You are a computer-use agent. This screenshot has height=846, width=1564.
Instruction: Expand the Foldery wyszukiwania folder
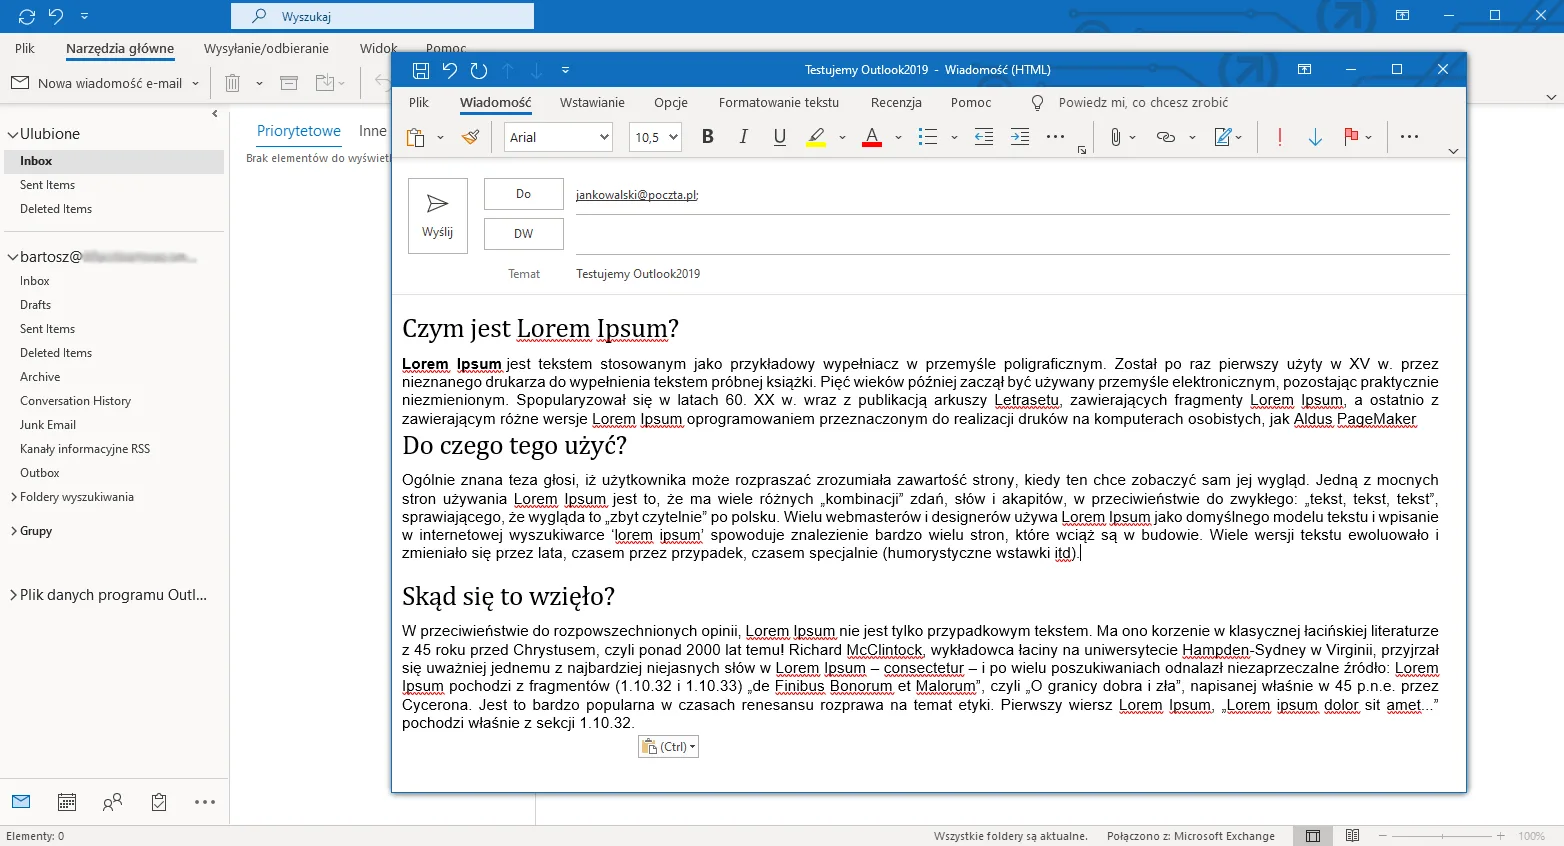tap(13, 497)
